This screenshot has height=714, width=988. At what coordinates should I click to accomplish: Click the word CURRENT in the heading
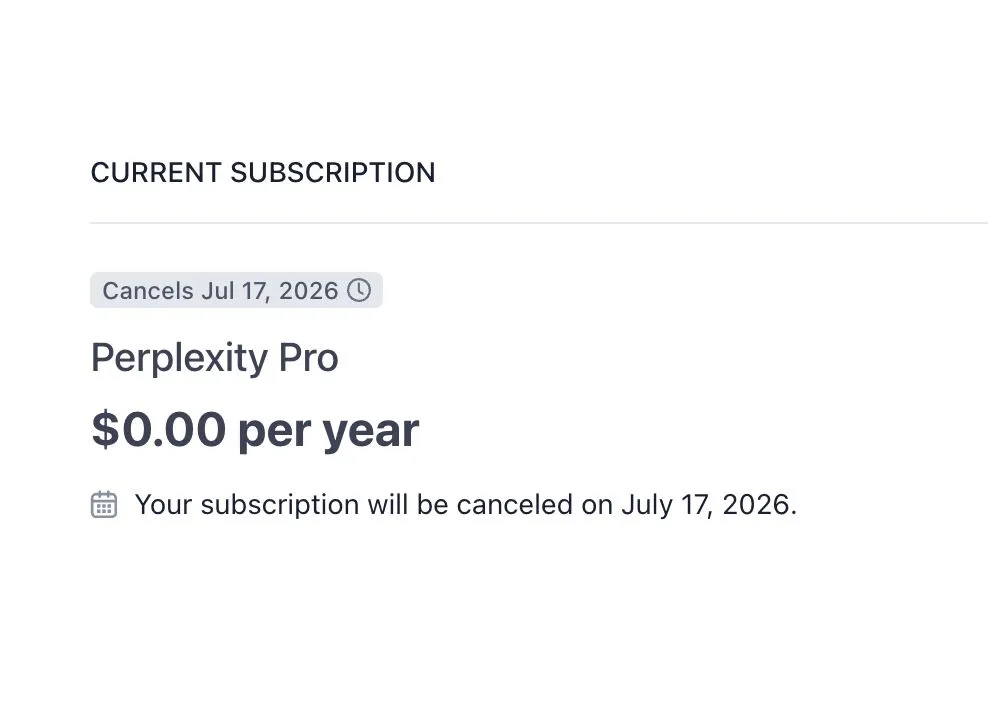pyautogui.click(x=155, y=173)
